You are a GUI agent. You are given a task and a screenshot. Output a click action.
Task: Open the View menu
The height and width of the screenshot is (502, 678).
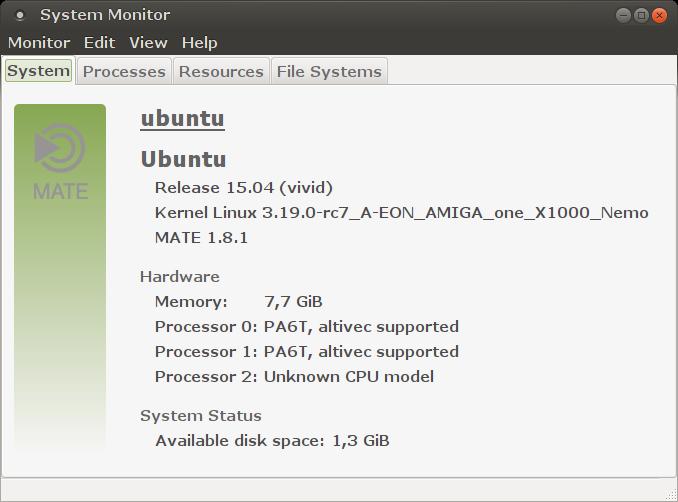pos(148,42)
